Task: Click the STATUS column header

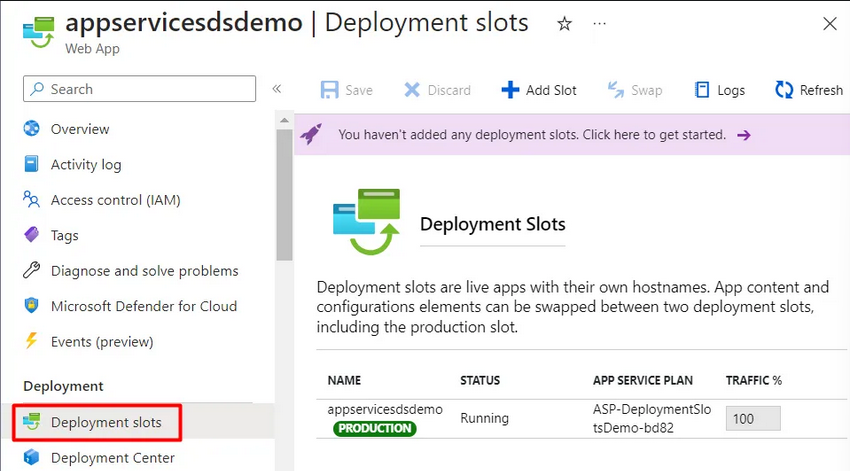Action: click(480, 380)
